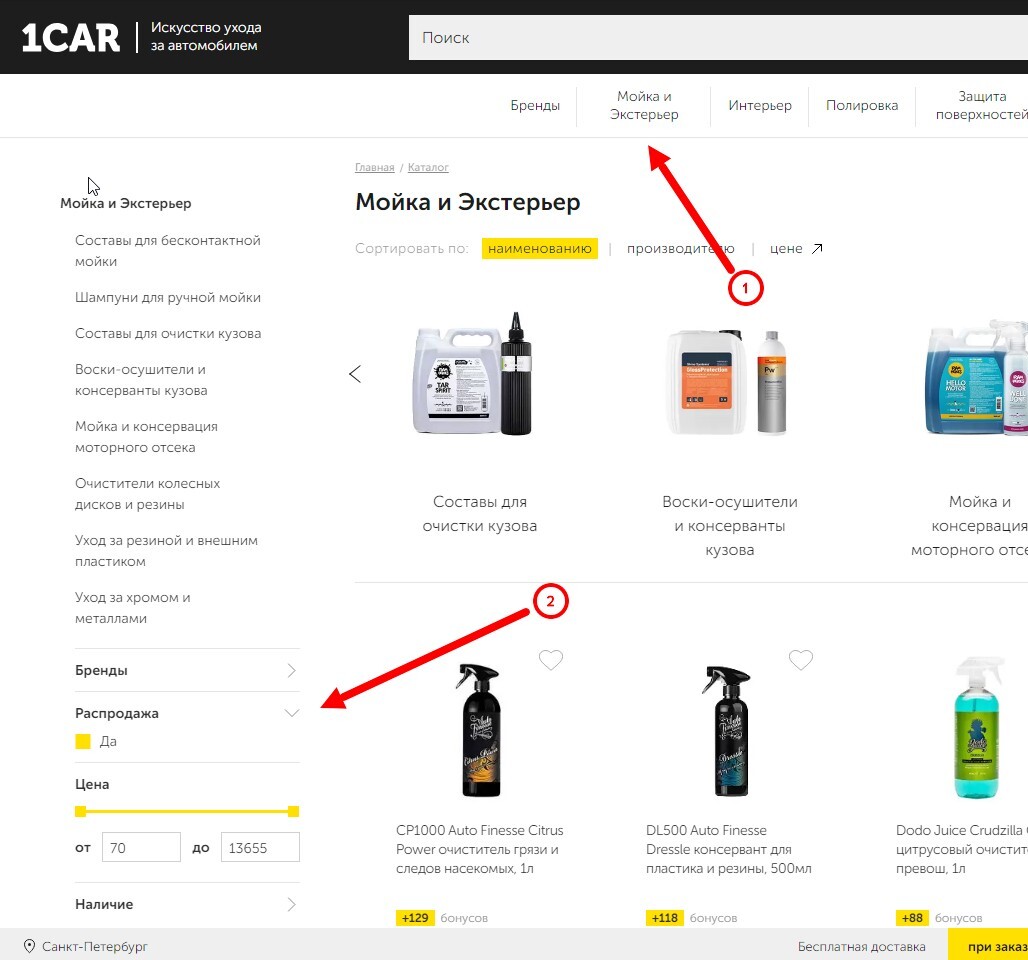Screen dimensions: 1028x960
Task: Check the Распродажа 'Да' checkbox
Action: [83, 742]
